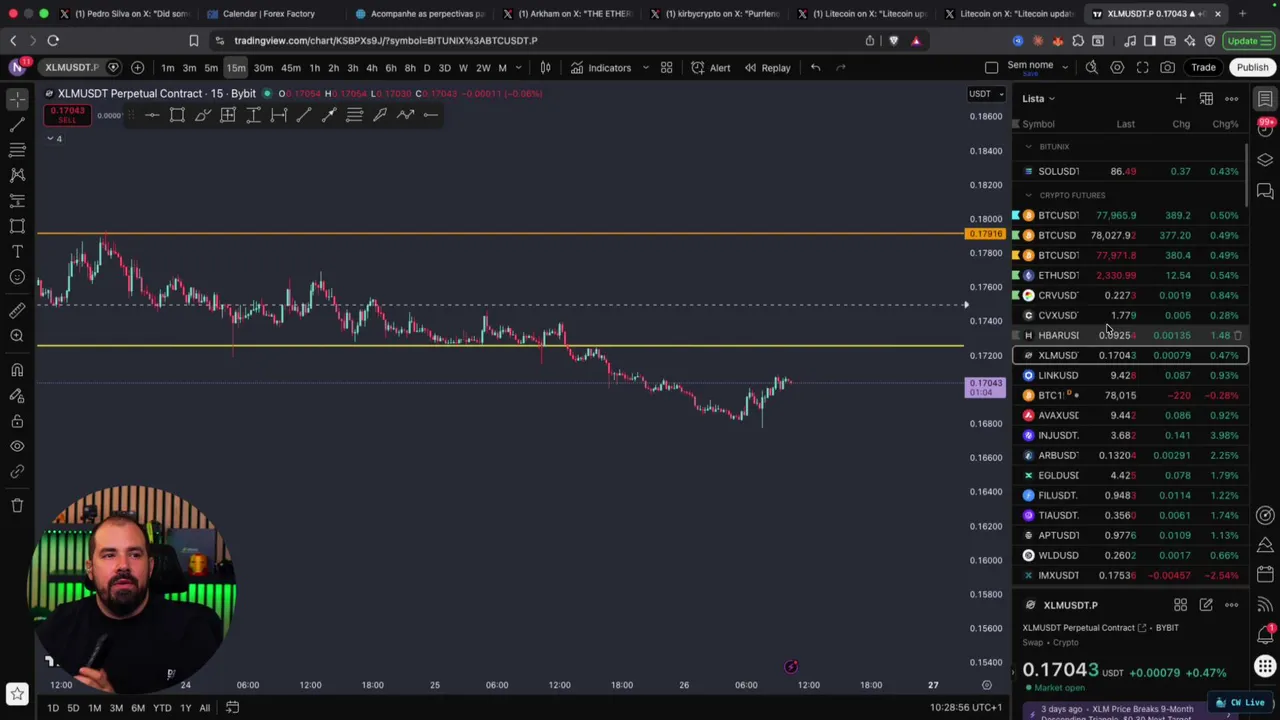Image resolution: width=1280 pixels, height=720 pixels.
Task: Expand the Lista watchlist dropdown
Action: (1039, 99)
